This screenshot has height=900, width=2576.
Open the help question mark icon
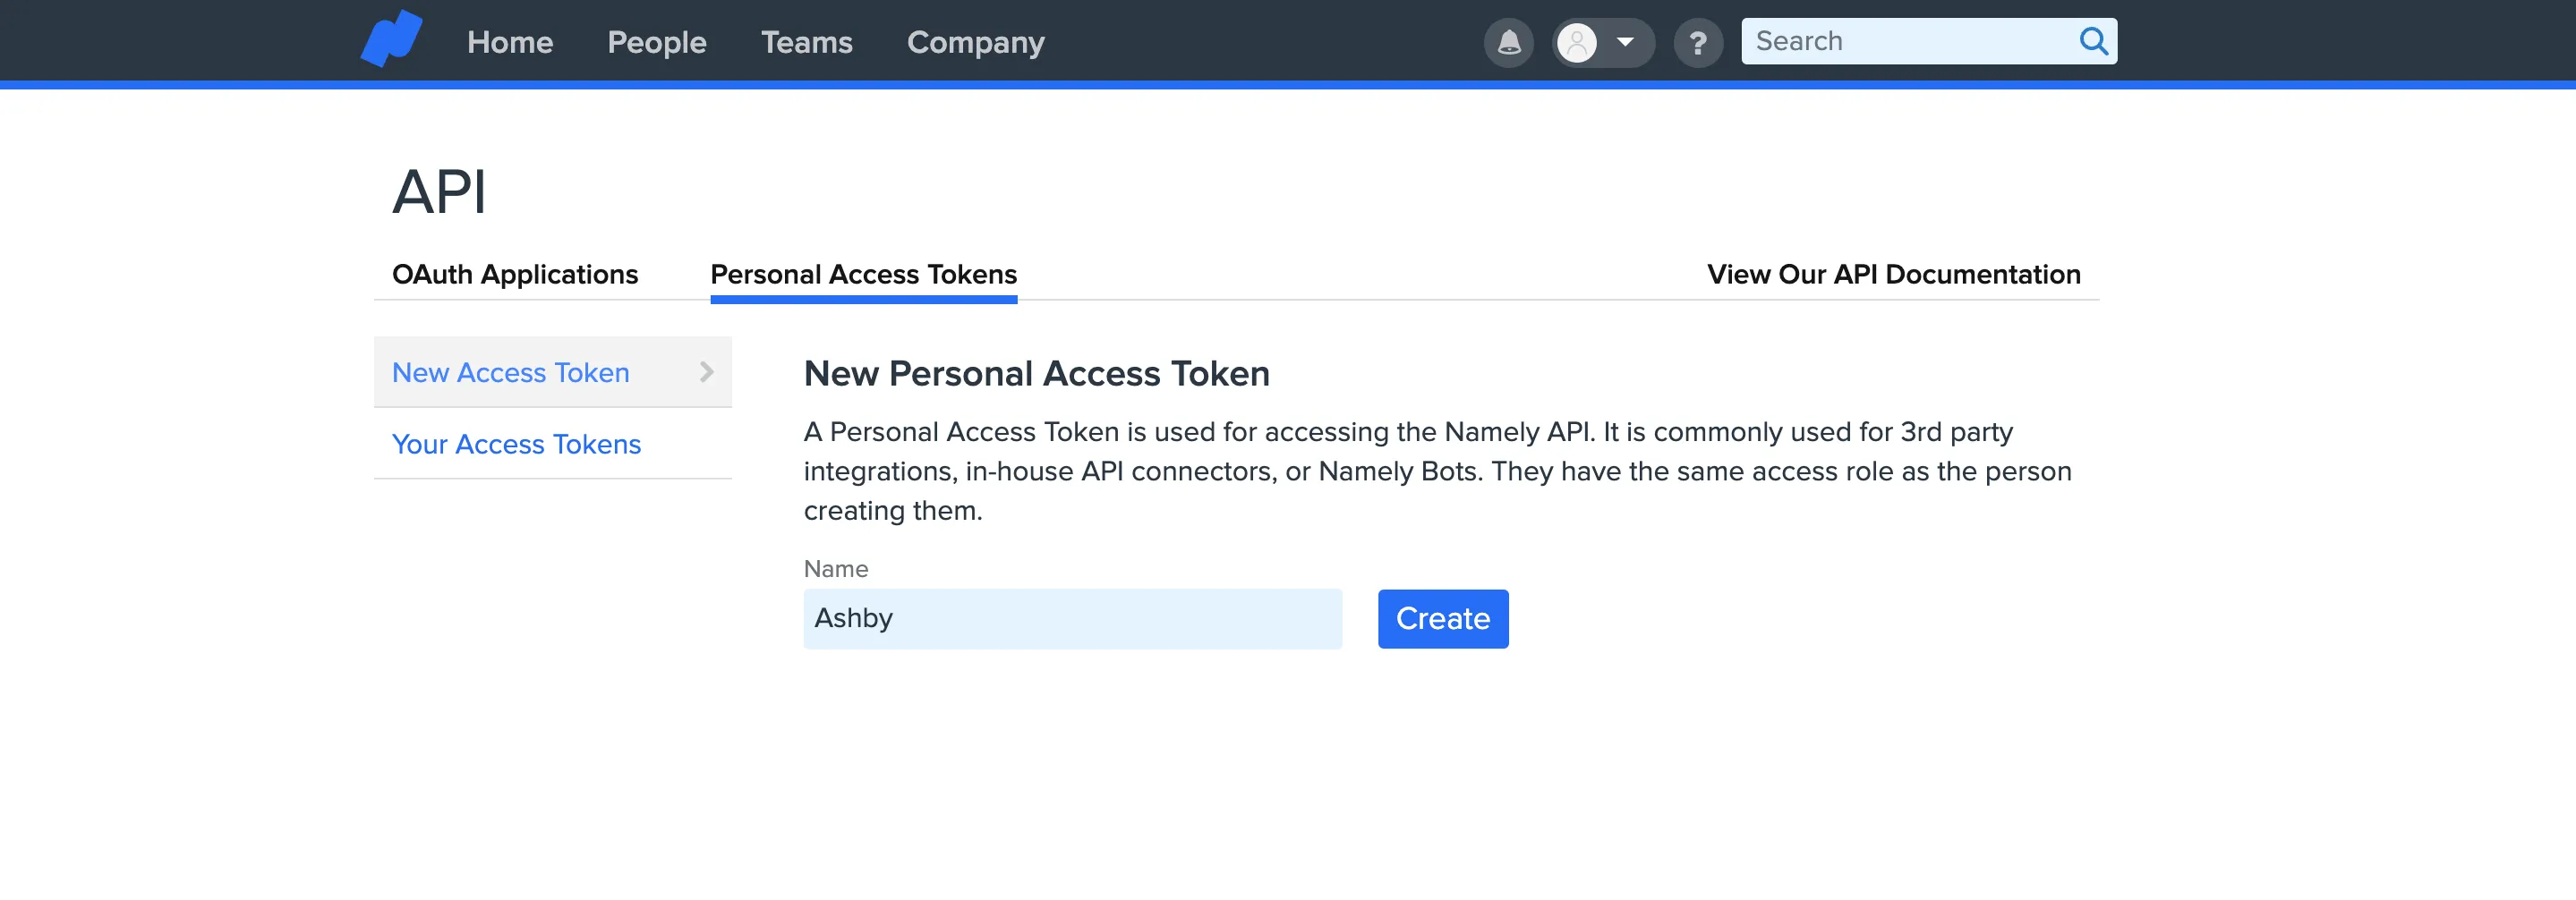[1697, 42]
